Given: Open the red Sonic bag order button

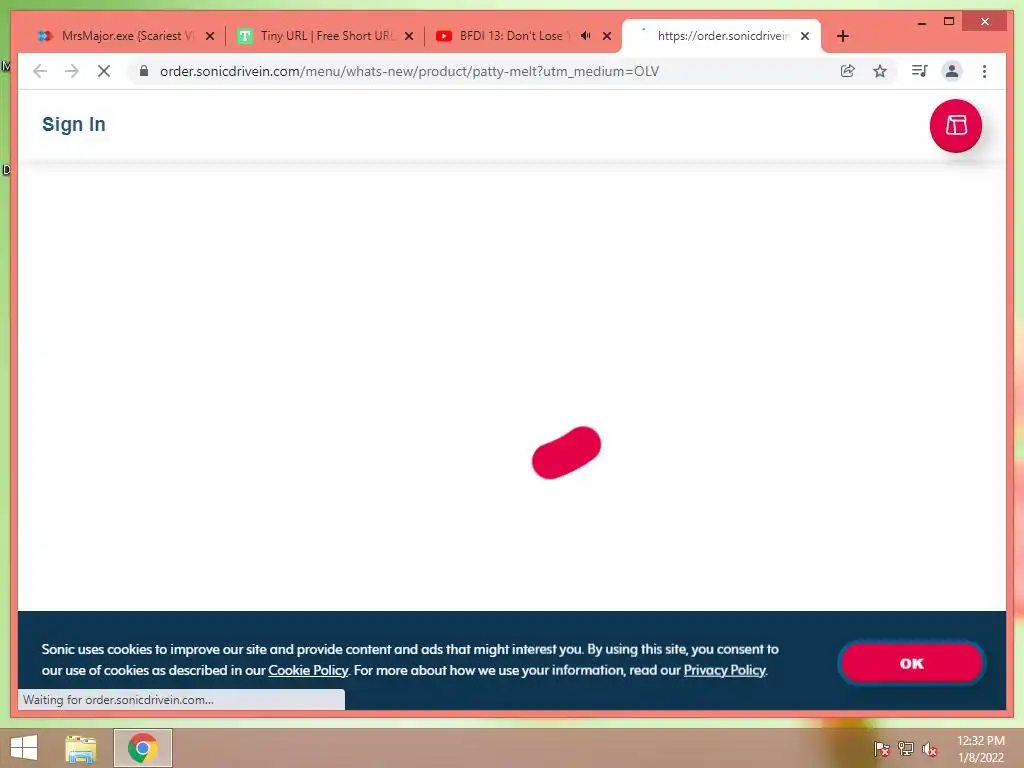Looking at the screenshot, I should [955, 125].
